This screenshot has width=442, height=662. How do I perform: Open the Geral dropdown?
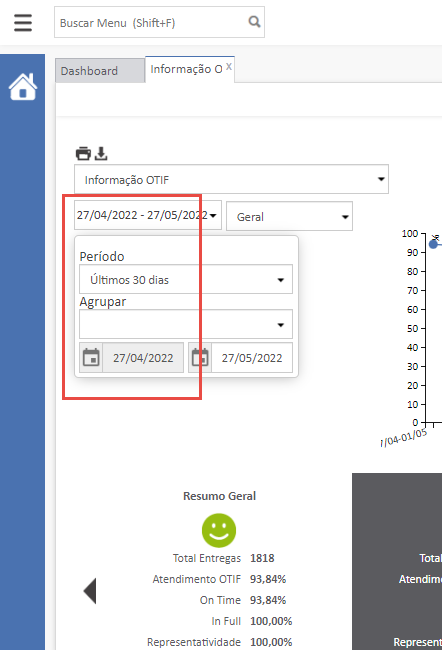pos(289,217)
